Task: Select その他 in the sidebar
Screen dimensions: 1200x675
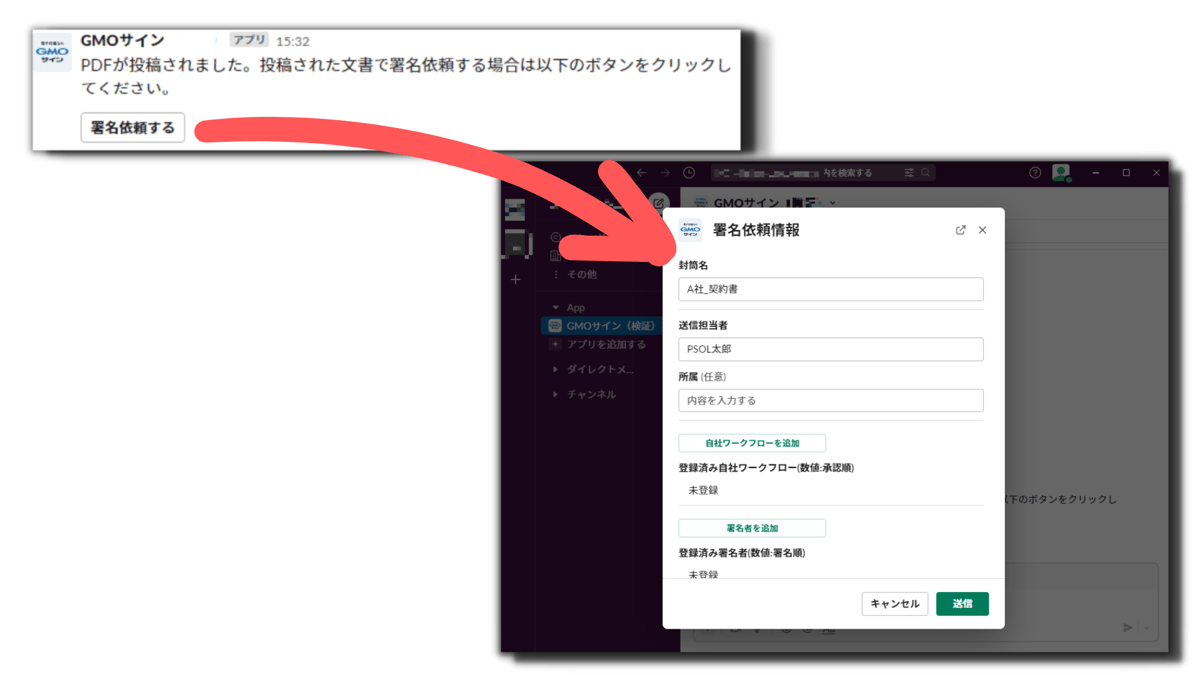Action: (x=580, y=273)
